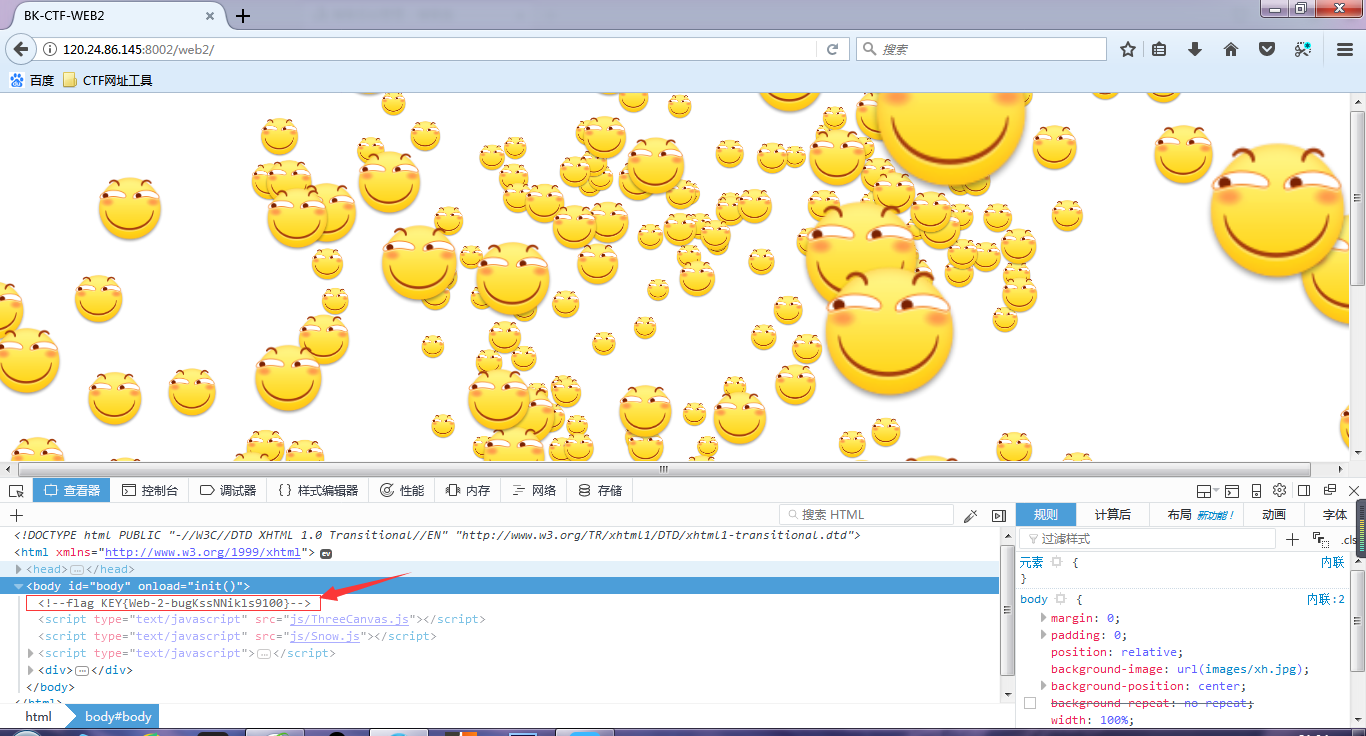Focus the 搜索 HTML search field
Viewport: 1366px width, 736px height.
[866, 515]
